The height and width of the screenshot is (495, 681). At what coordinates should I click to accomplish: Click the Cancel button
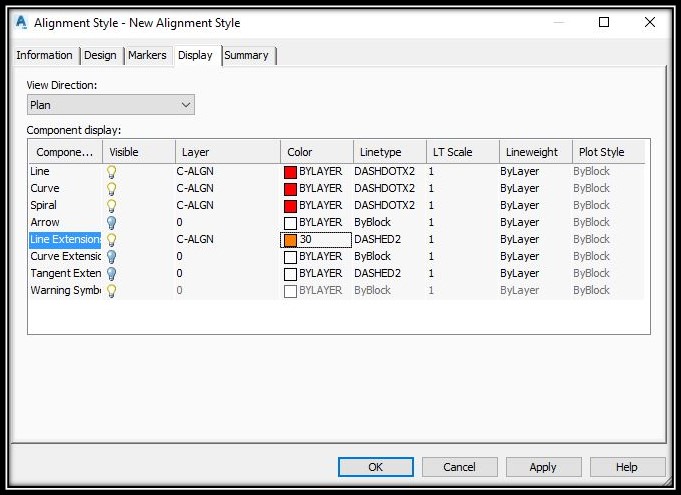click(460, 467)
